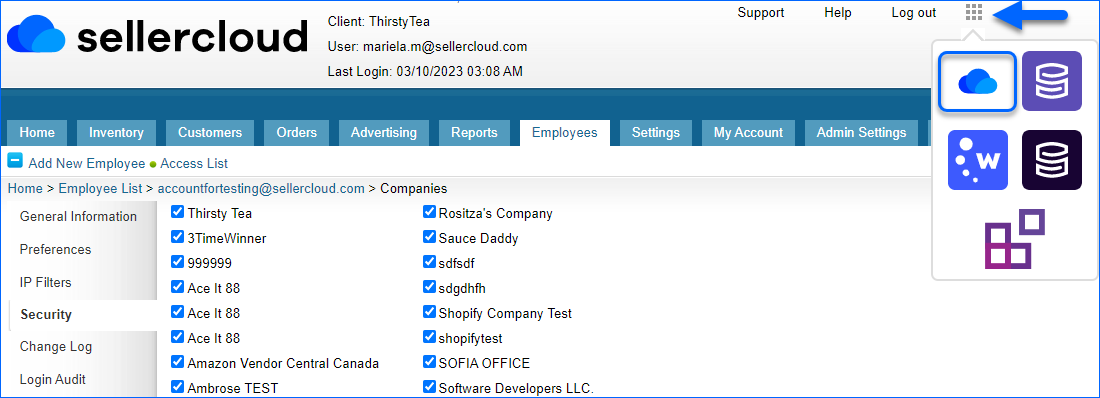Open the Home tab

(37, 133)
